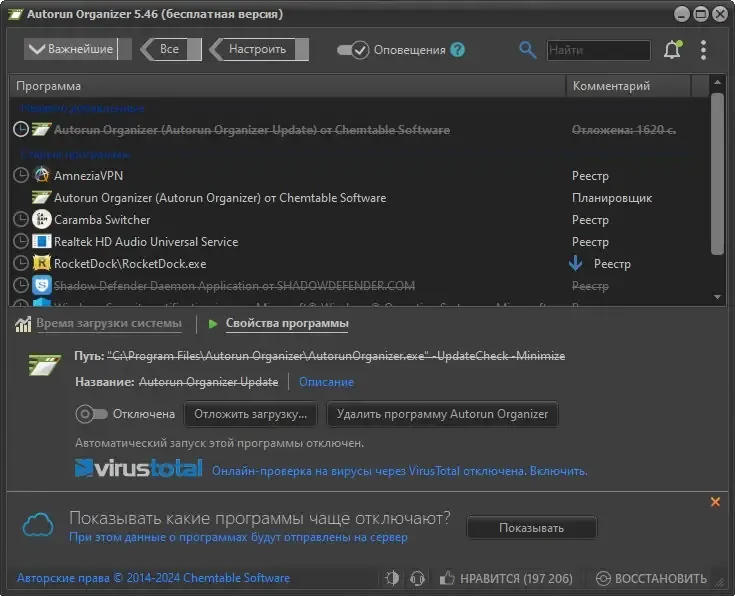
Task: Click the AmneziaVPN app icon
Action: 42,175
